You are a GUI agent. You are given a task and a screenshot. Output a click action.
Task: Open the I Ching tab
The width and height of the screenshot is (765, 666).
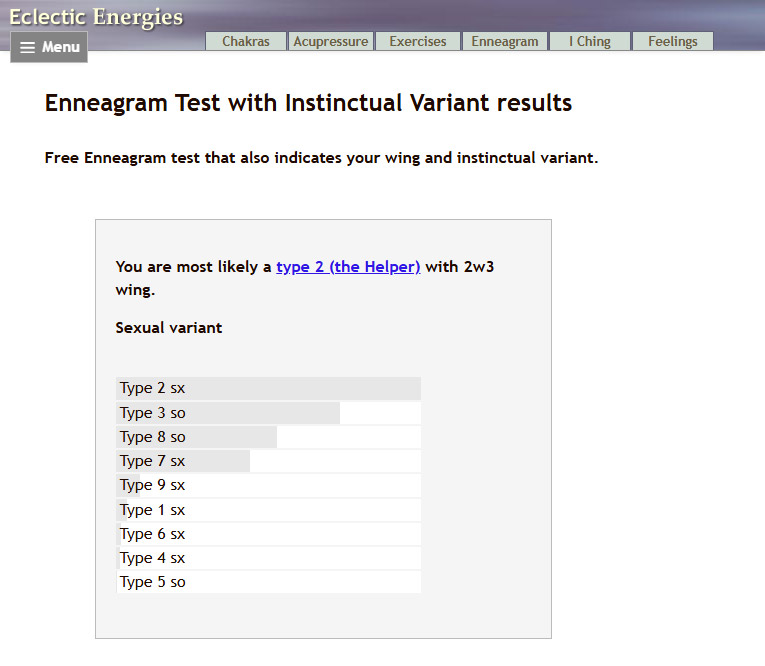coord(589,41)
